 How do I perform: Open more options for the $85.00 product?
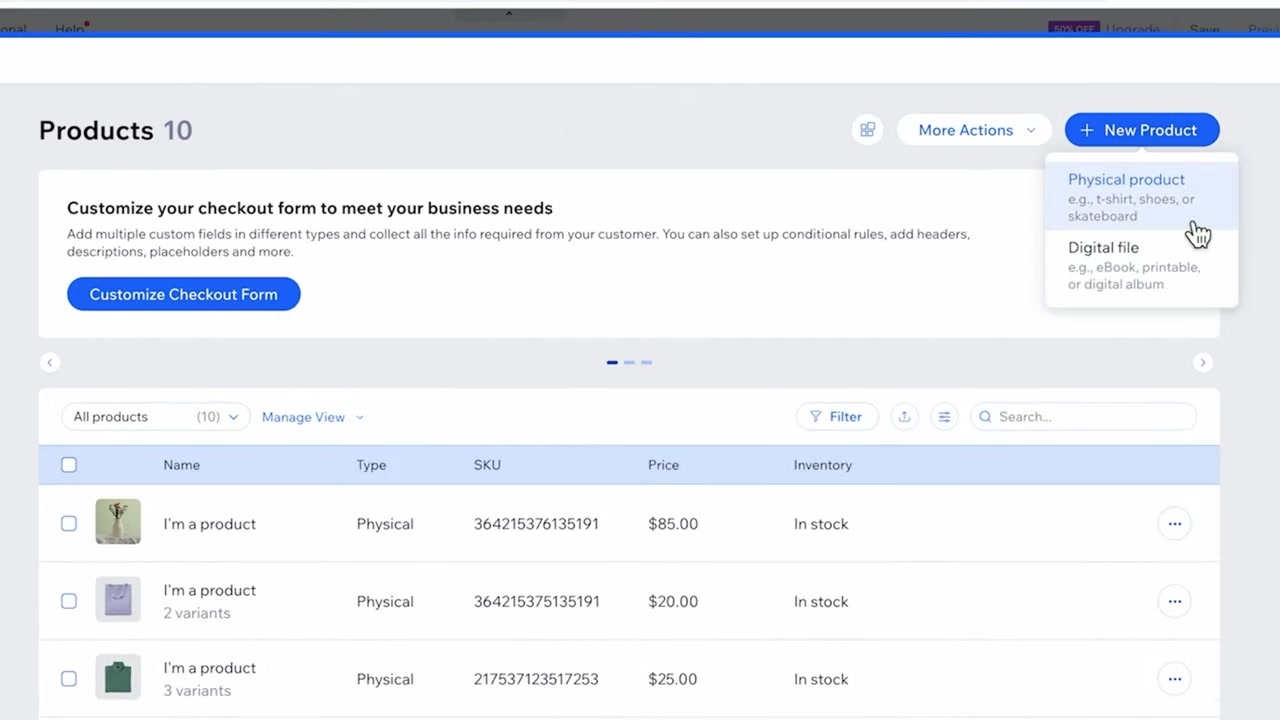[x=1175, y=524]
